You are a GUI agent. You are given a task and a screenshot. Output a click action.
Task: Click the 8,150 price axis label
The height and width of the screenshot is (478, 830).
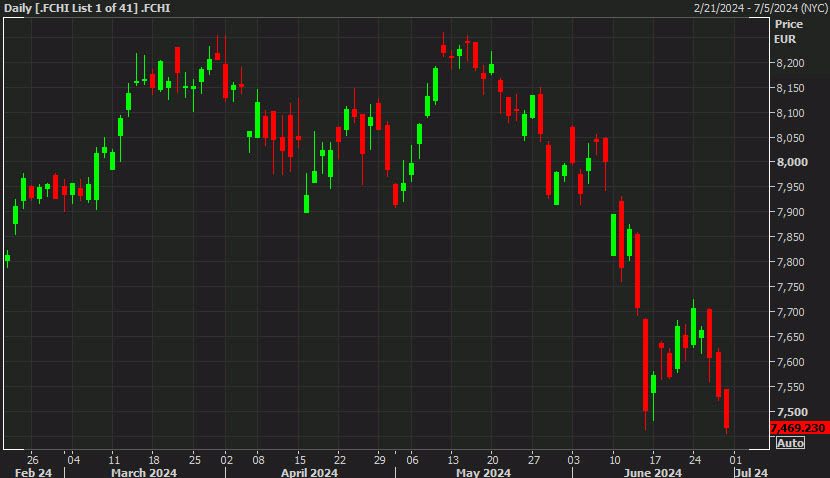790,88
